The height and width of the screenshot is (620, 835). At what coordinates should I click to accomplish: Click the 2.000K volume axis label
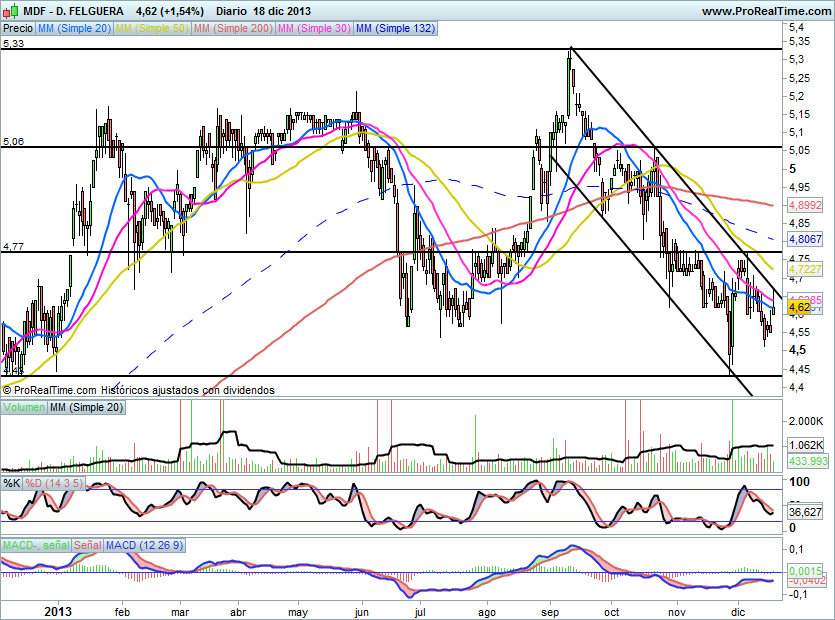point(805,421)
